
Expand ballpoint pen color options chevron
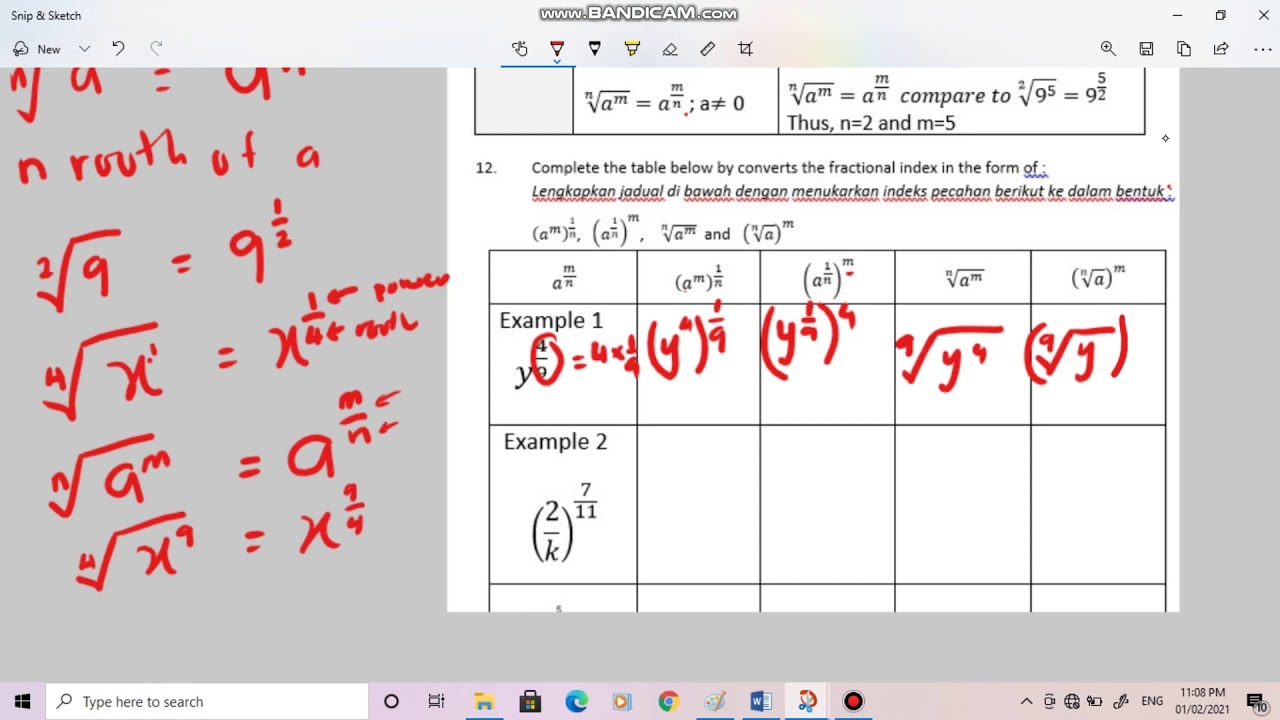click(557, 62)
